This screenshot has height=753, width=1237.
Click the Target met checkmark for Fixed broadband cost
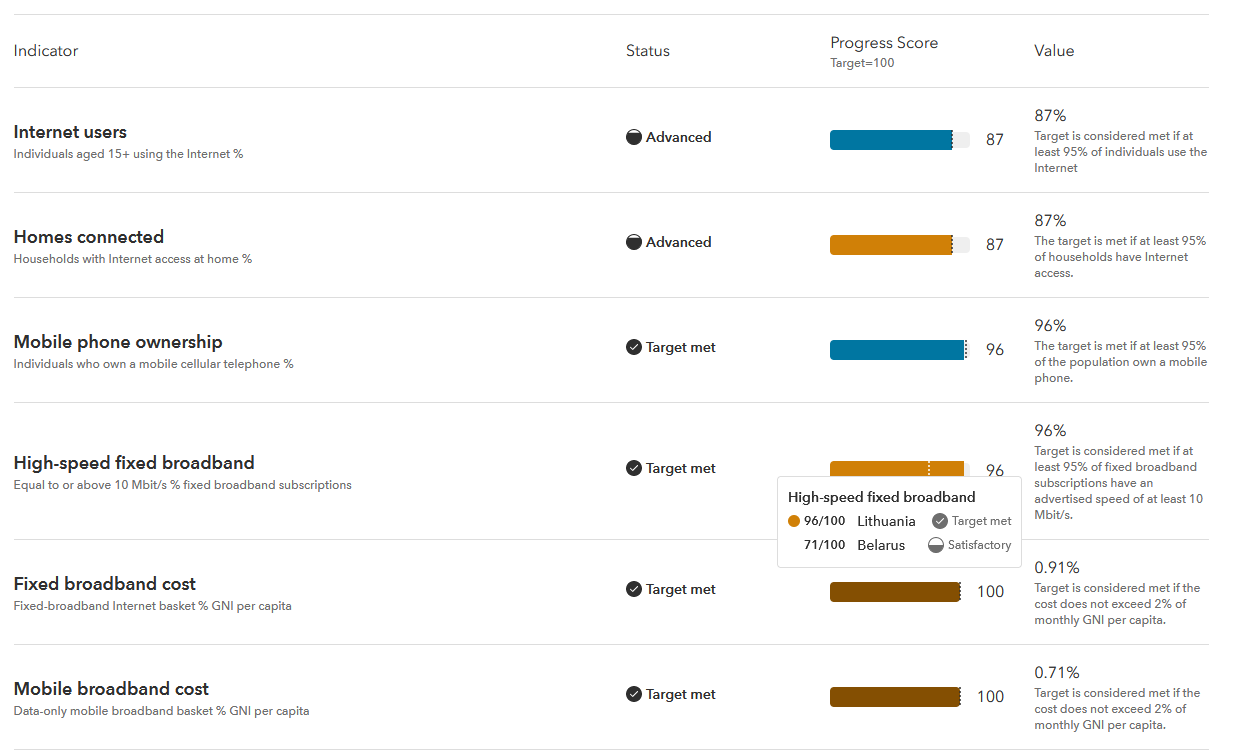click(634, 590)
